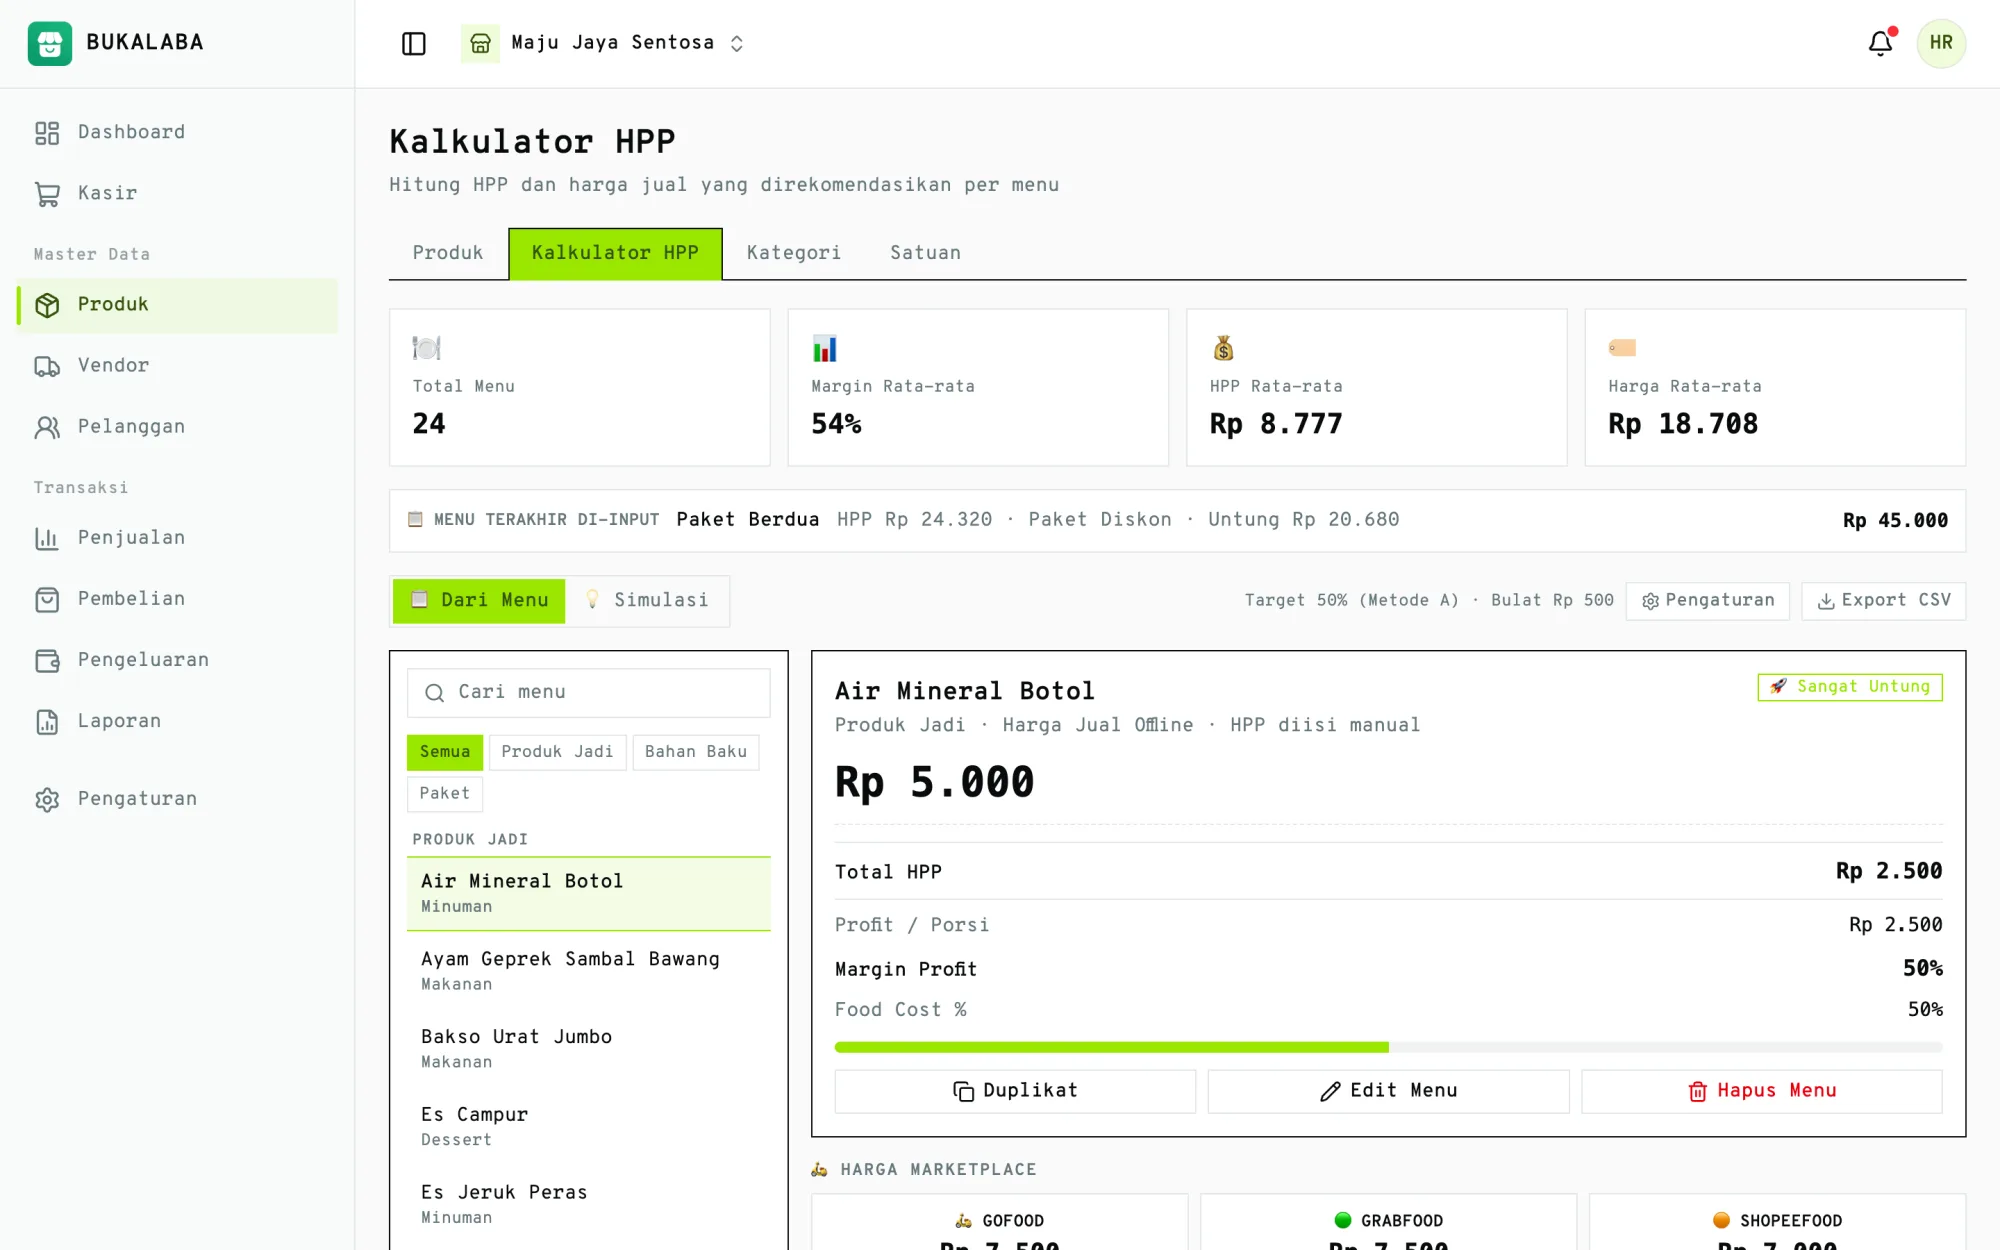Filter list by Paket chip

tap(445, 794)
